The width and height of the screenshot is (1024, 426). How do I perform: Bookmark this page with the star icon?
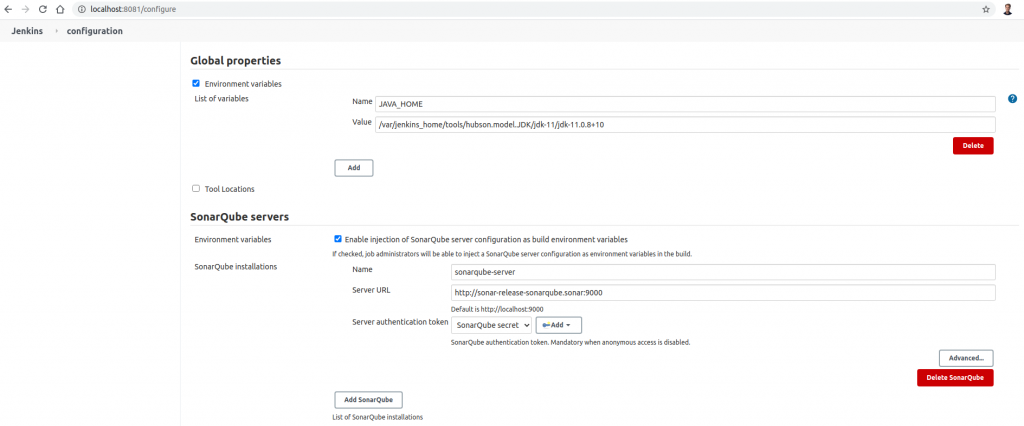pyautogui.click(x=985, y=9)
